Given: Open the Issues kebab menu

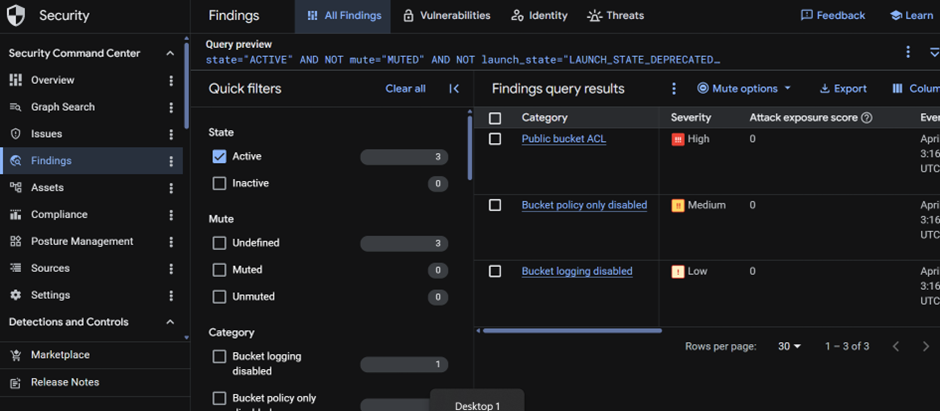Looking at the screenshot, I should pyautogui.click(x=171, y=134).
